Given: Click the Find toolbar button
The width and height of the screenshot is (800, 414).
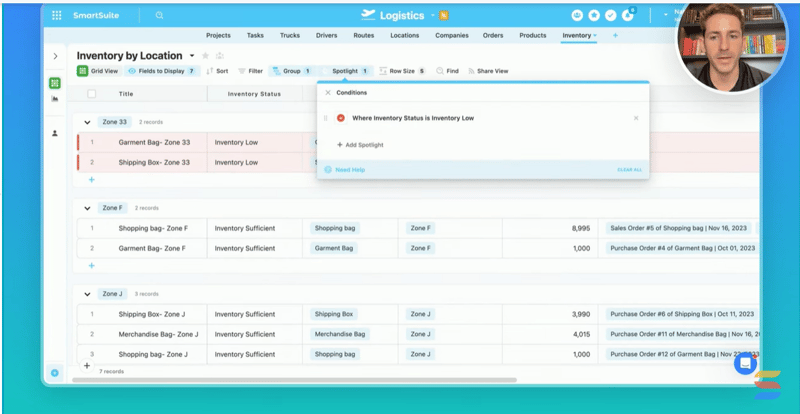Looking at the screenshot, I should click(447, 71).
